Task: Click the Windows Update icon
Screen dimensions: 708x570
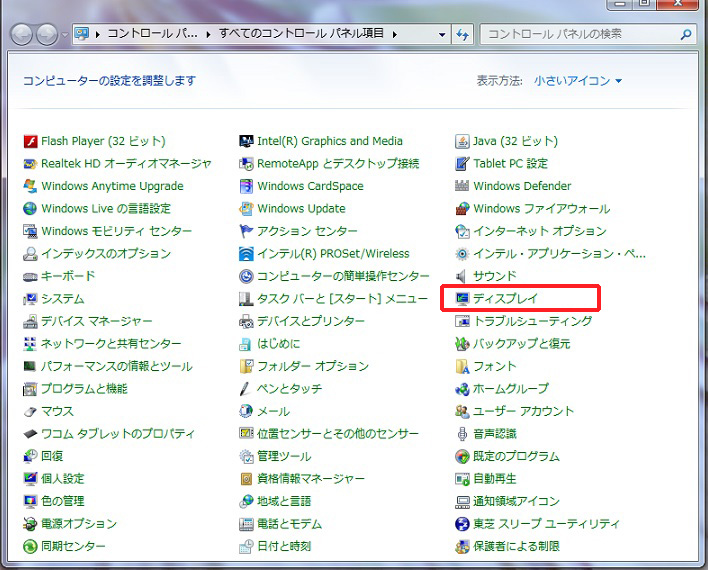Action: [246, 209]
